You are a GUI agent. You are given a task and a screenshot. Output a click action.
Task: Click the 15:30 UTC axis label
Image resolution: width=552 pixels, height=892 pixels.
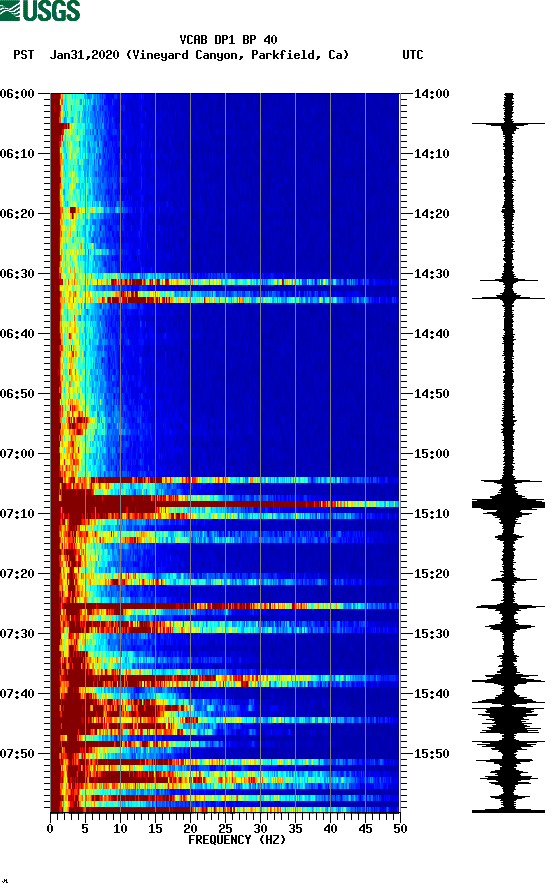pos(431,634)
